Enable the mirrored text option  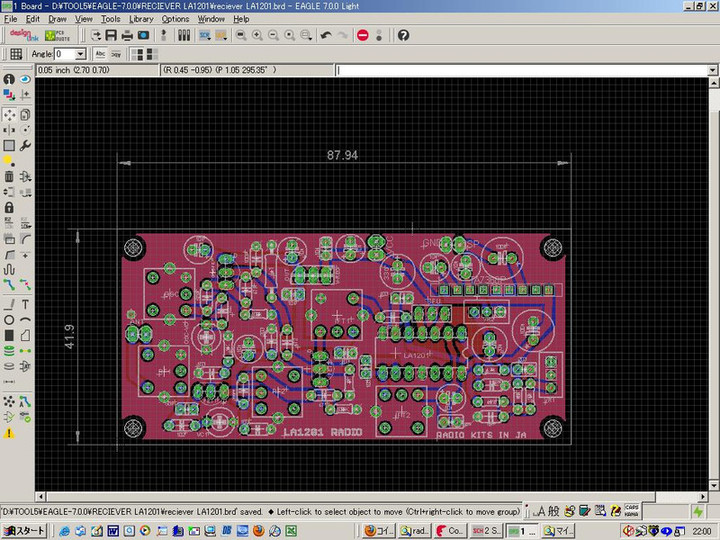click(x=116, y=54)
